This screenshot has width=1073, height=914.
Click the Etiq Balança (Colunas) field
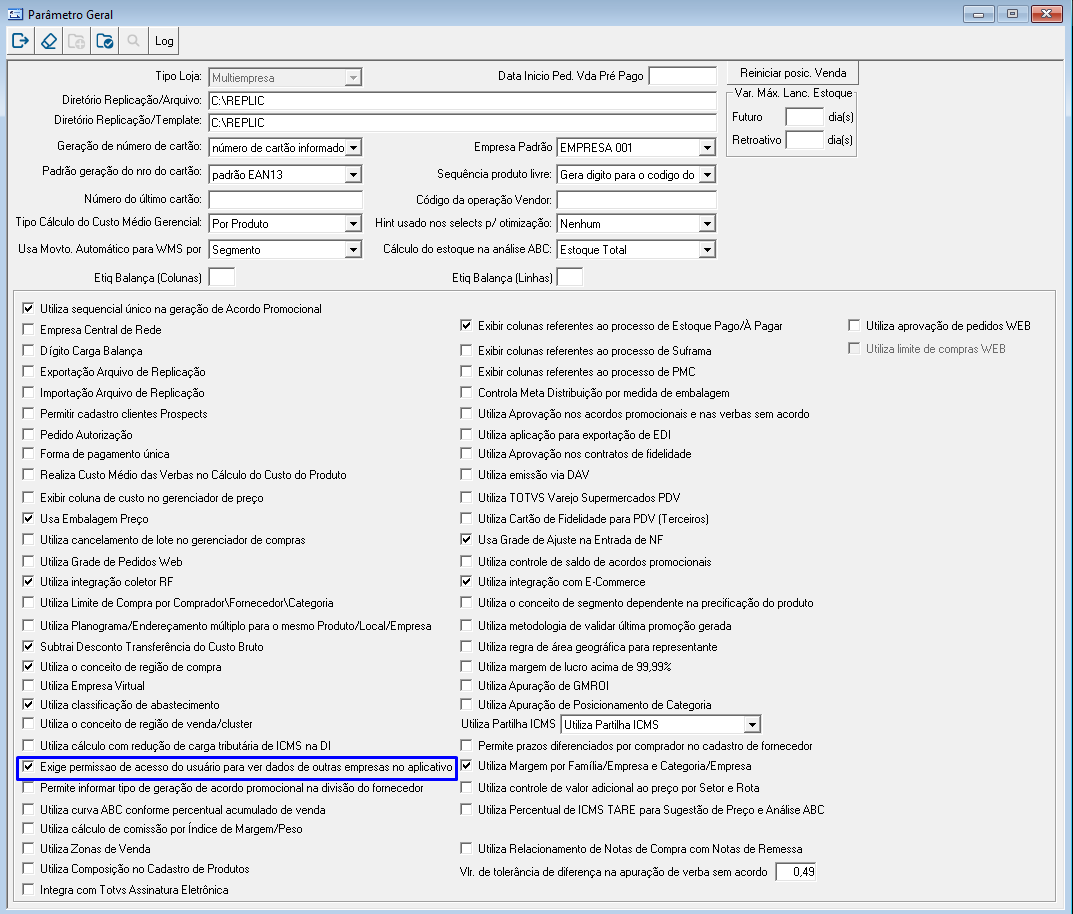222,277
